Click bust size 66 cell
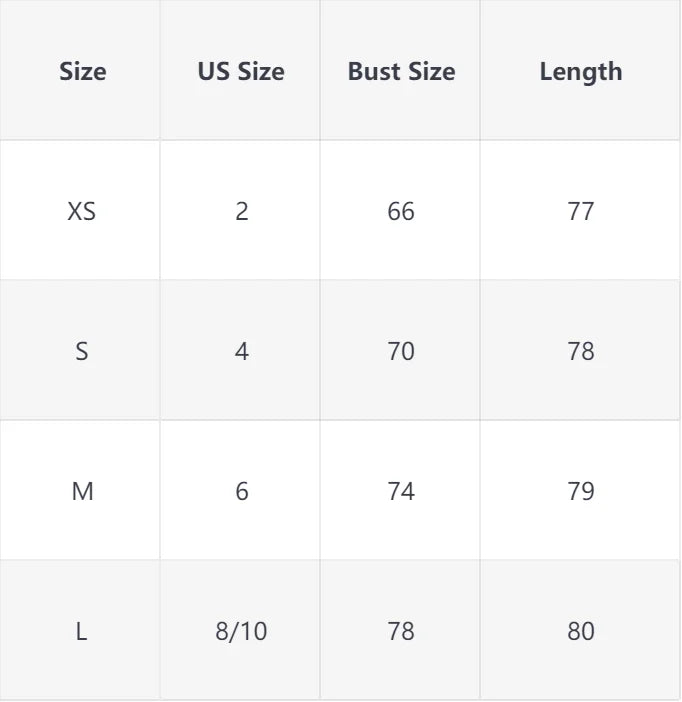This screenshot has width=682, height=702. click(401, 212)
